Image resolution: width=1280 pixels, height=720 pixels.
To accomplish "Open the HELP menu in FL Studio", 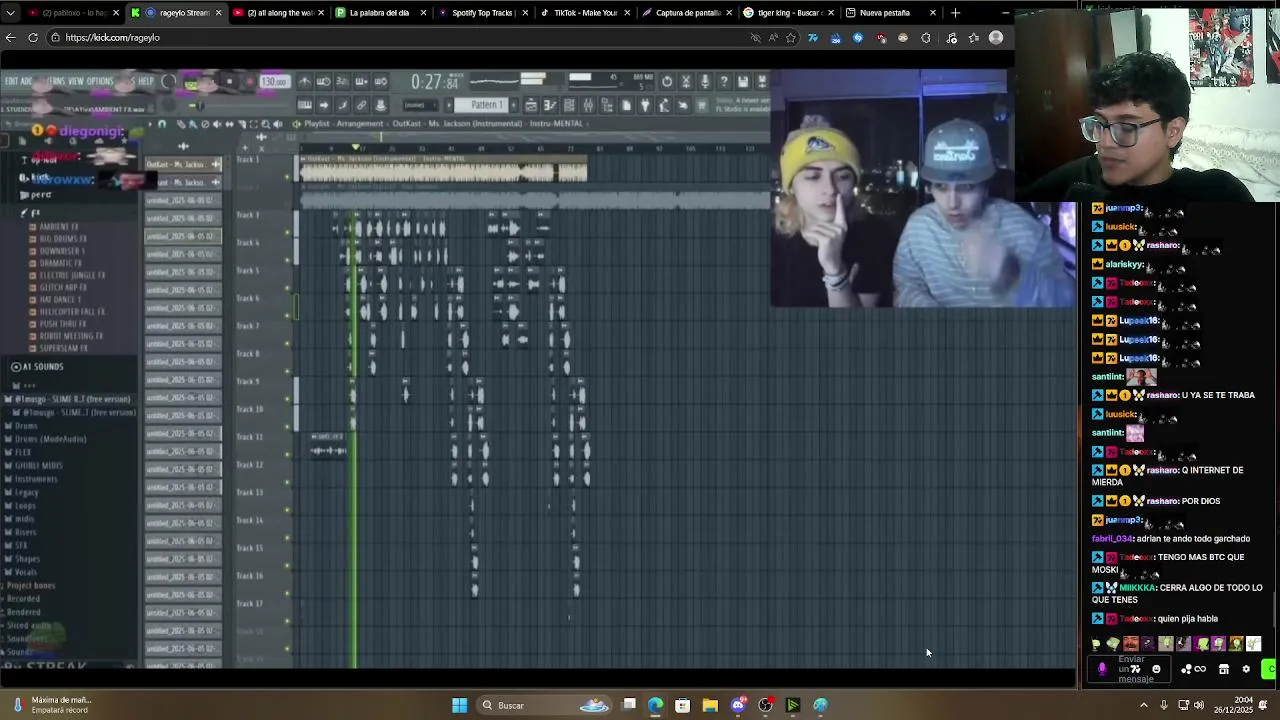I will pyautogui.click(x=146, y=81).
